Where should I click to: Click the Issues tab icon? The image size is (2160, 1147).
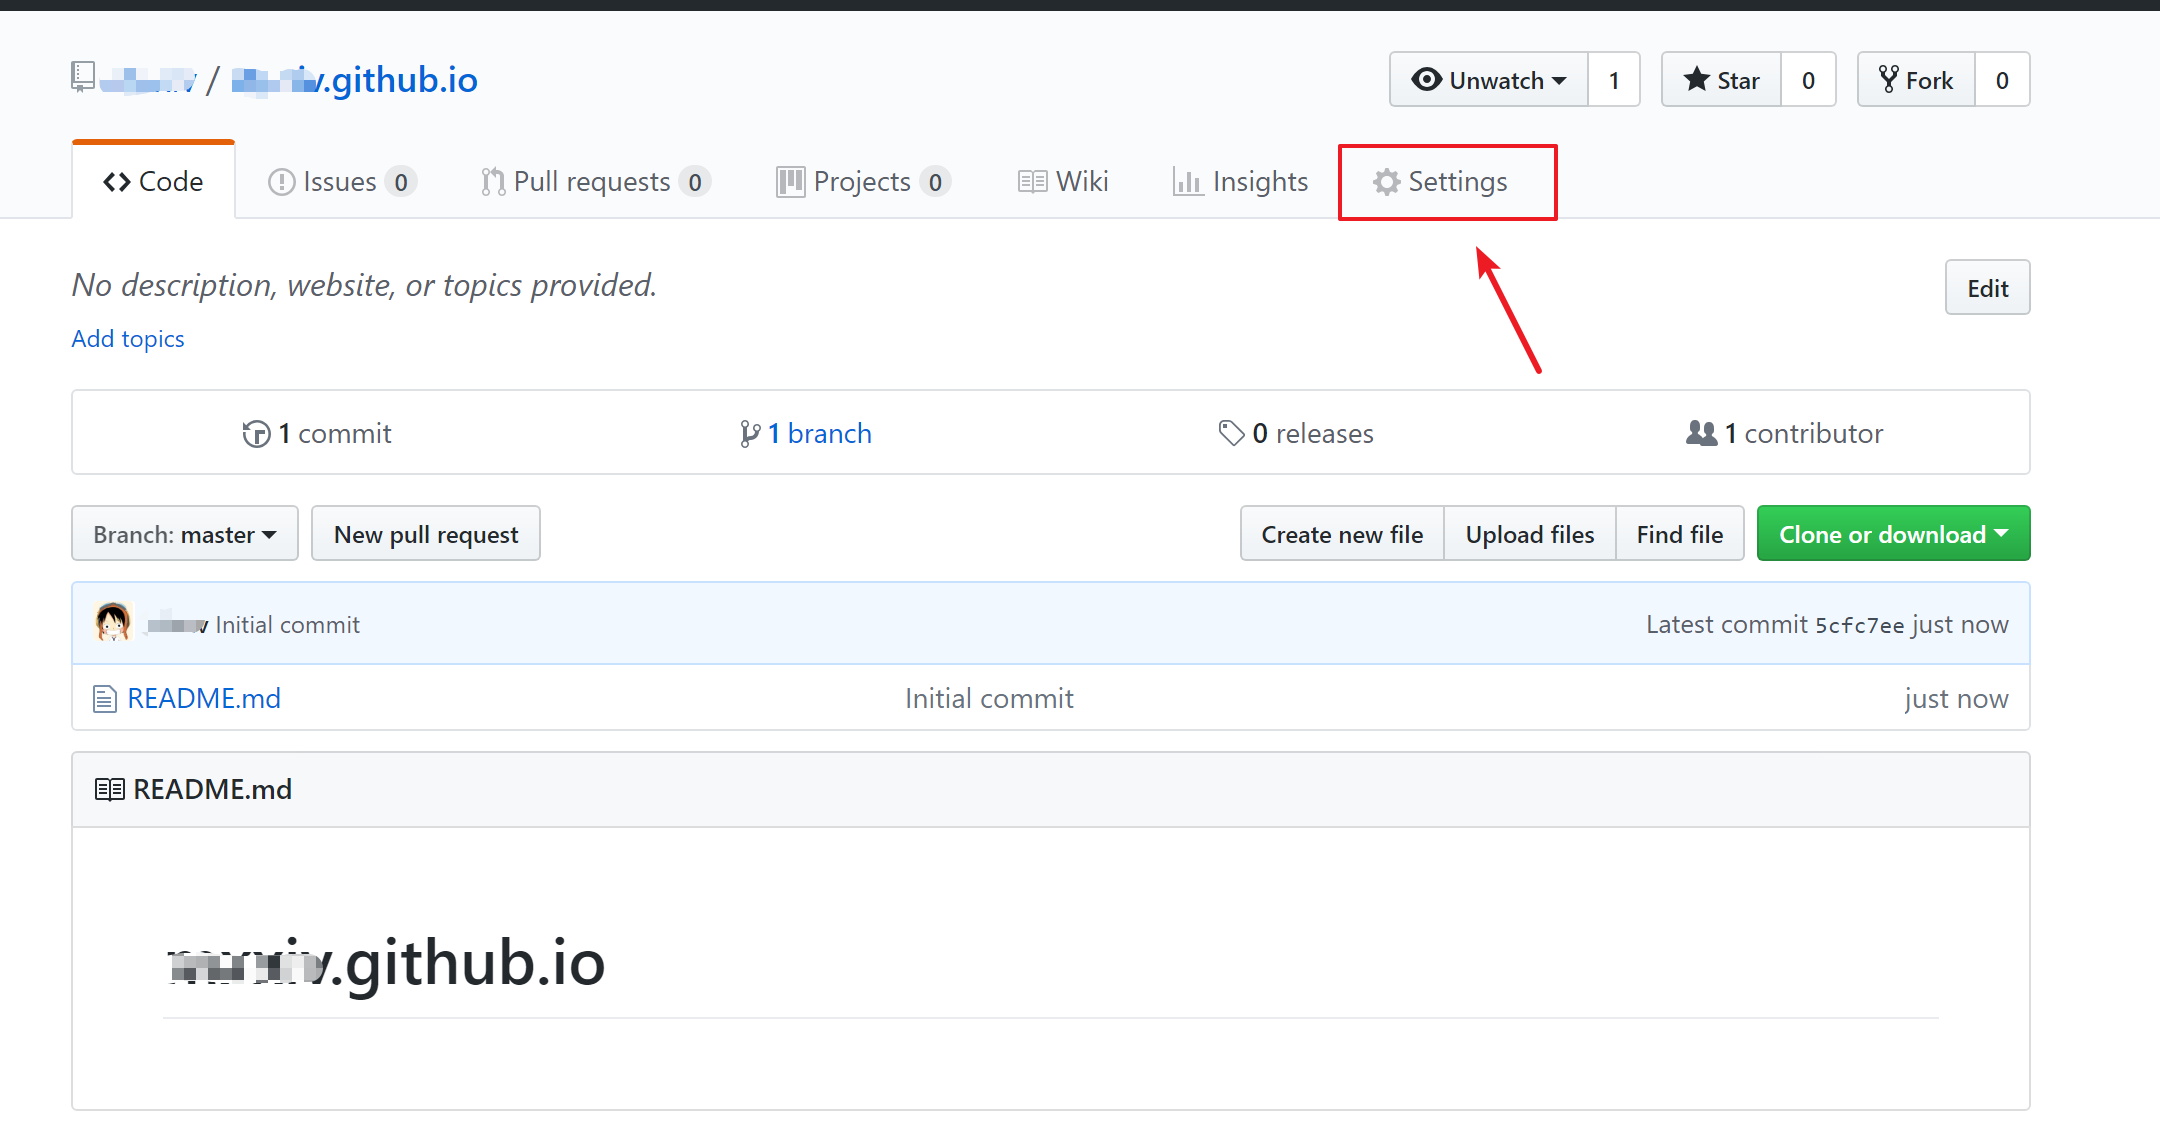click(281, 180)
